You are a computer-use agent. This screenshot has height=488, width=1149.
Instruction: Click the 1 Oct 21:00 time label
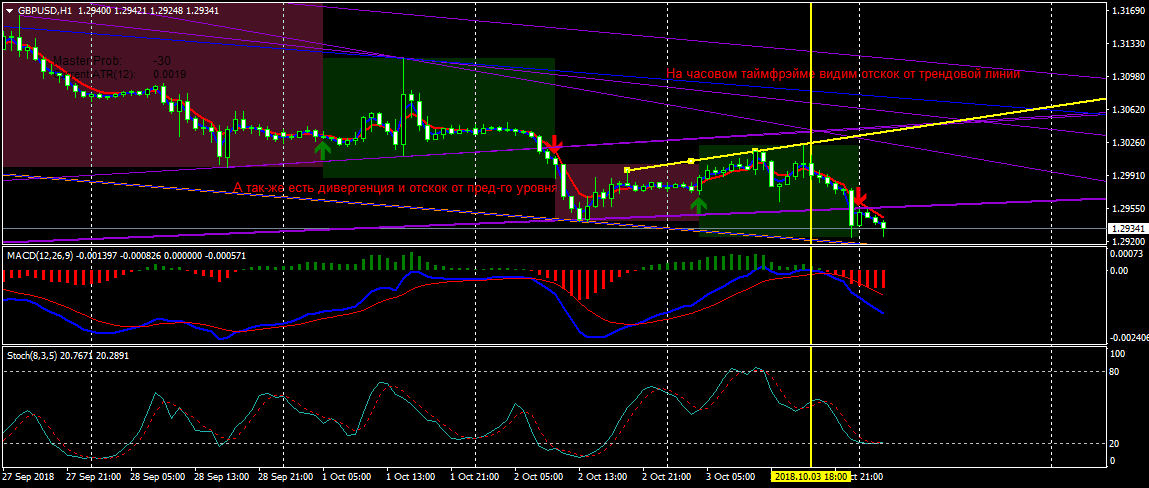(x=474, y=476)
